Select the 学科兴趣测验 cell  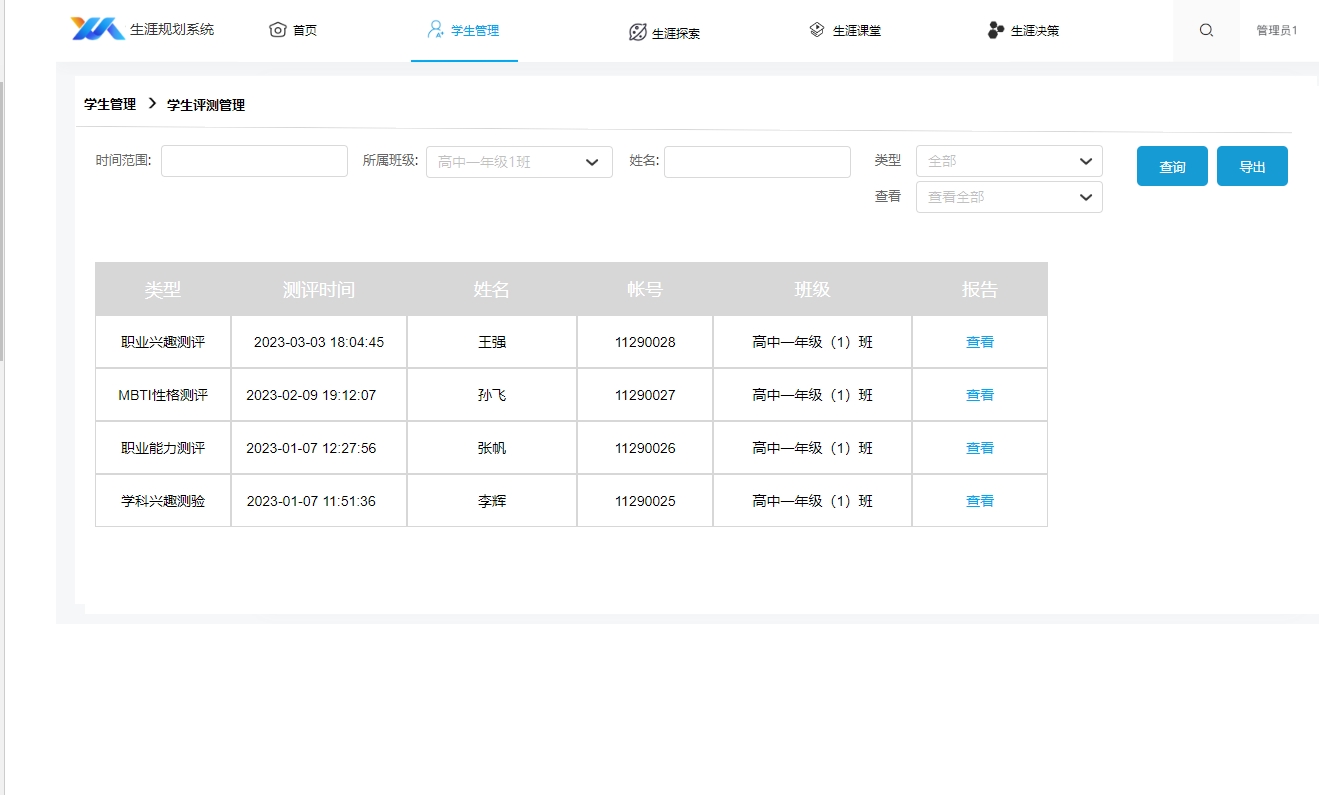pyautogui.click(x=163, y=501)
